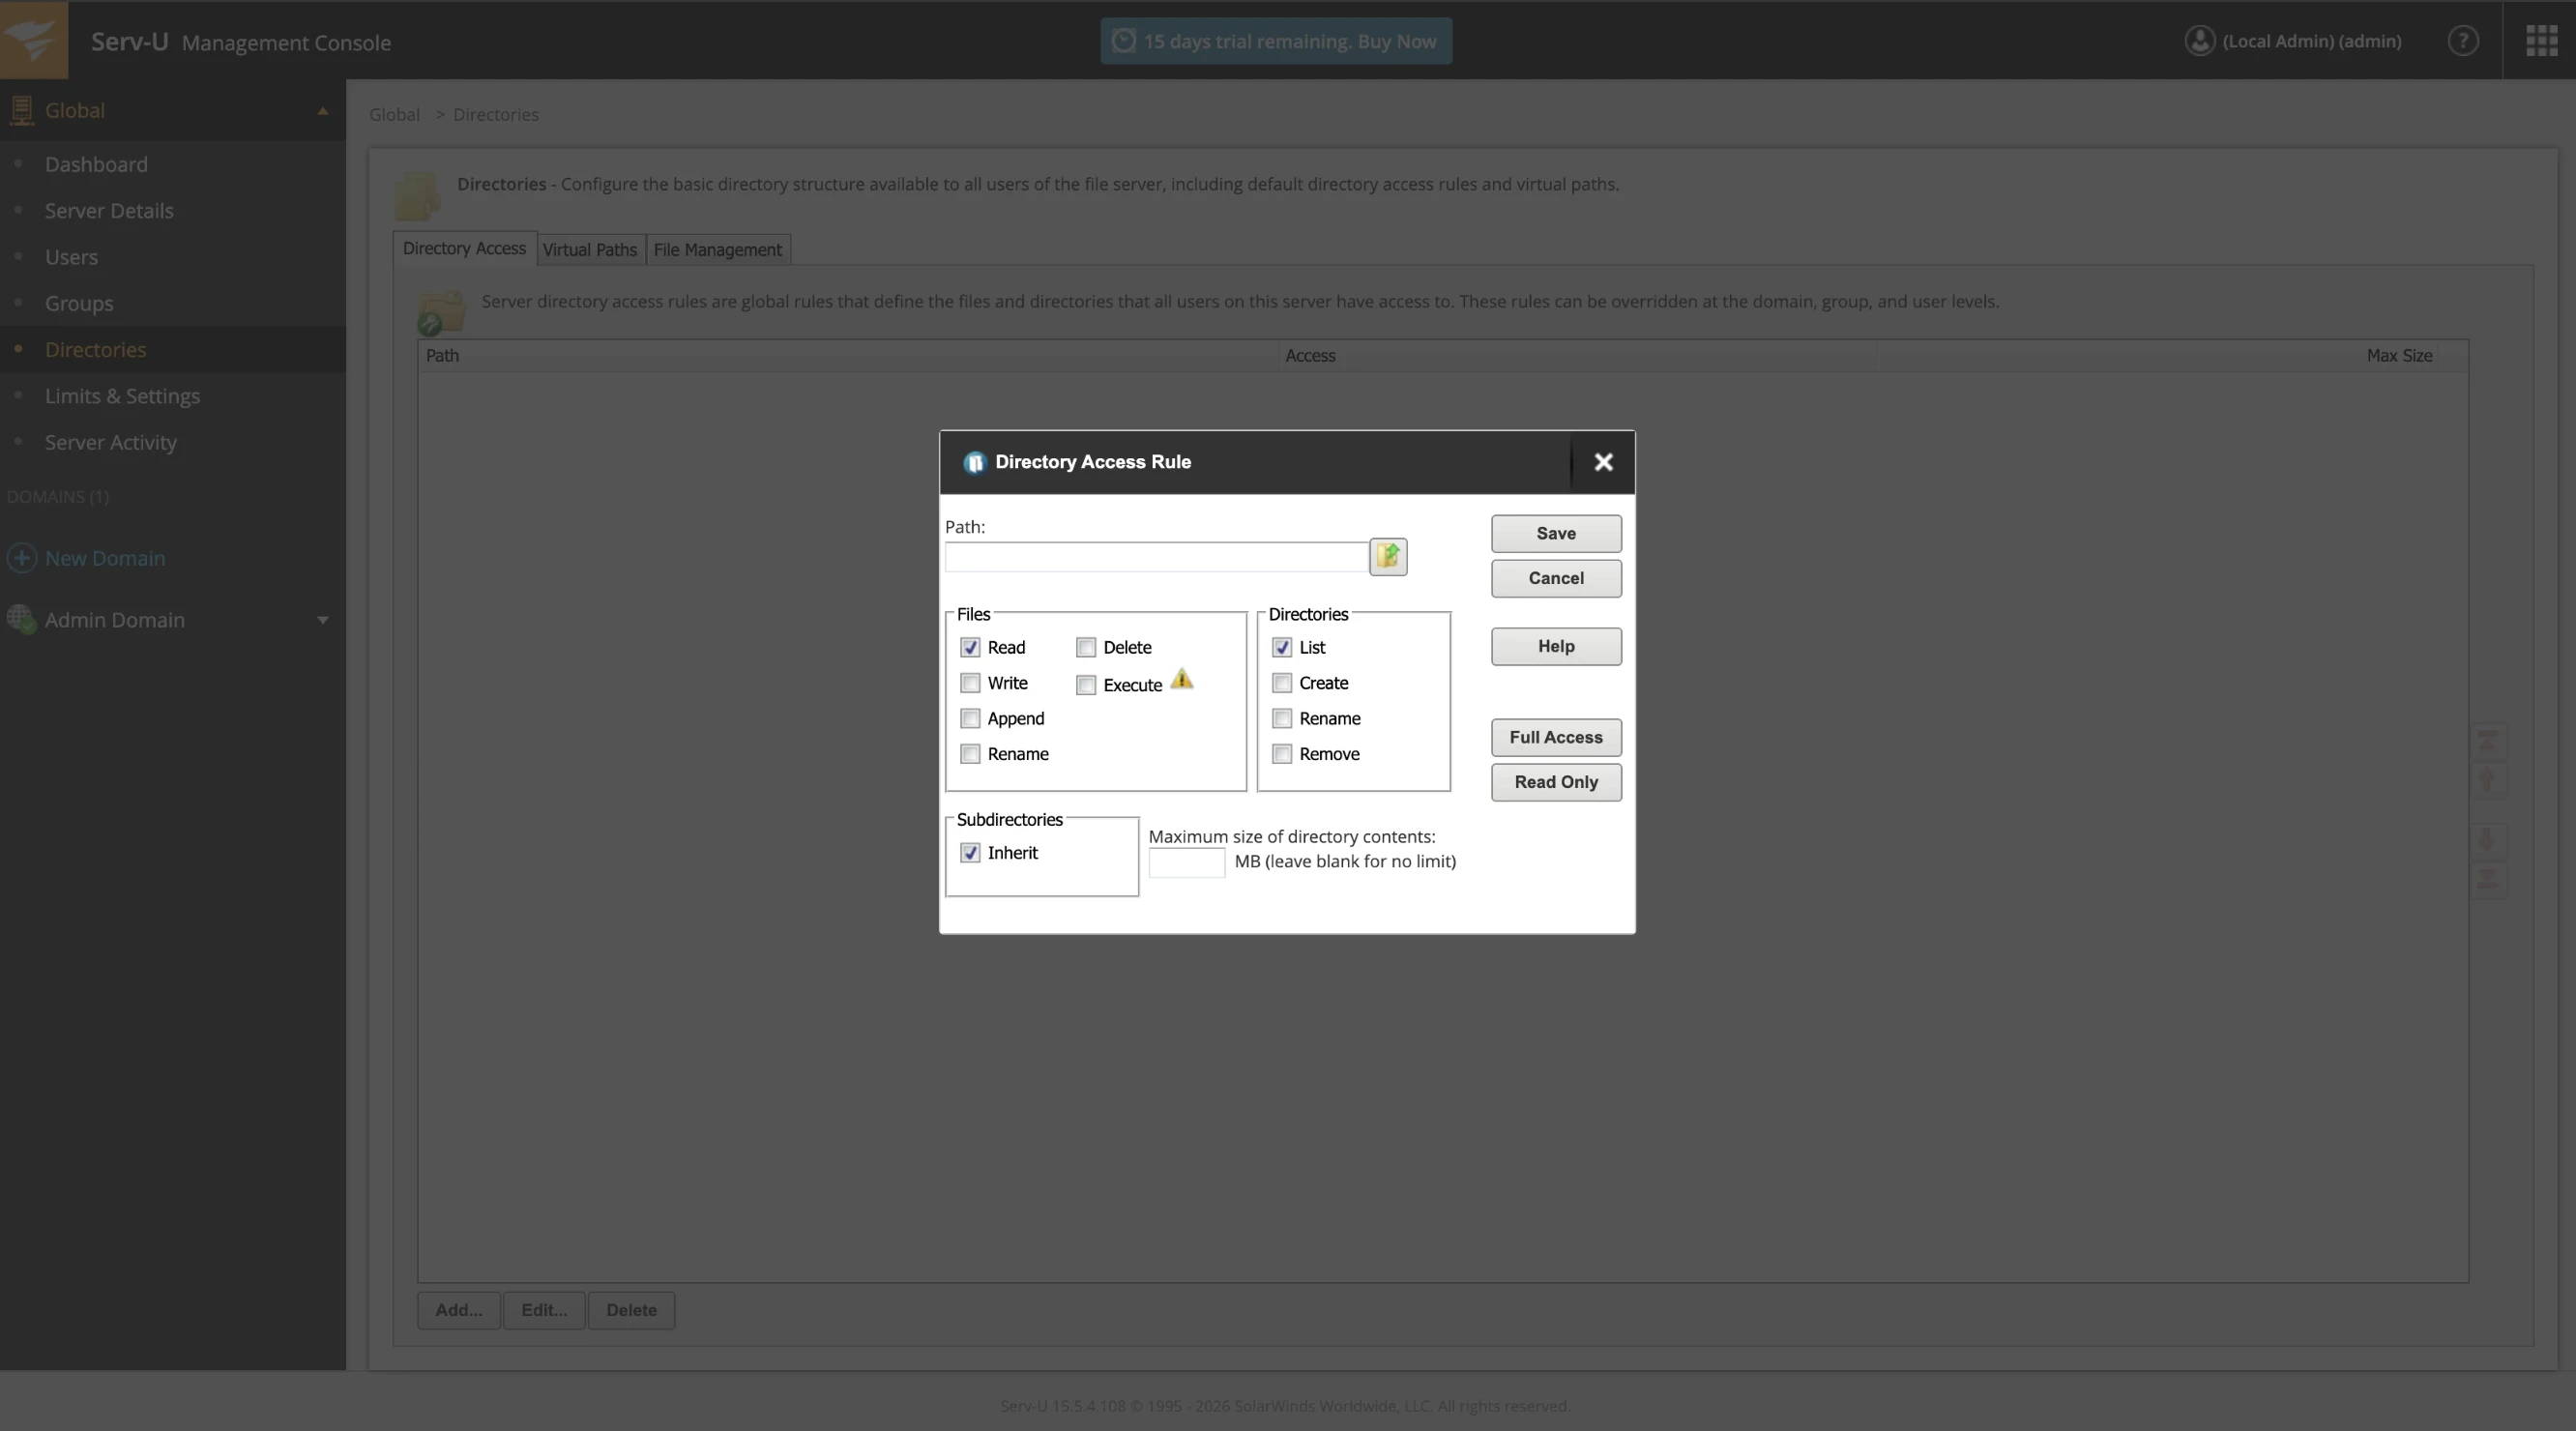2576x1431 pixels.
Task: Click the Directories yellow folder icon
Action: coord(418,196)
